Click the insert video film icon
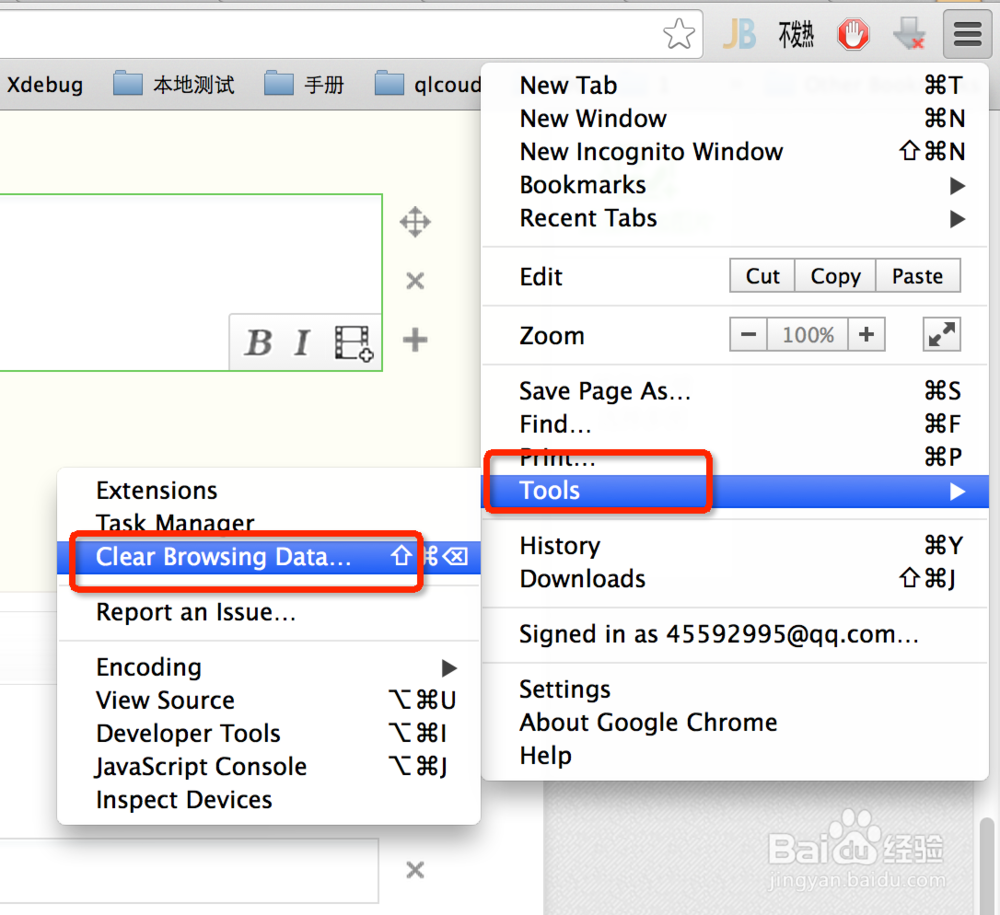The height and width of the screenshot is (915, 1000). click(354, 343)
